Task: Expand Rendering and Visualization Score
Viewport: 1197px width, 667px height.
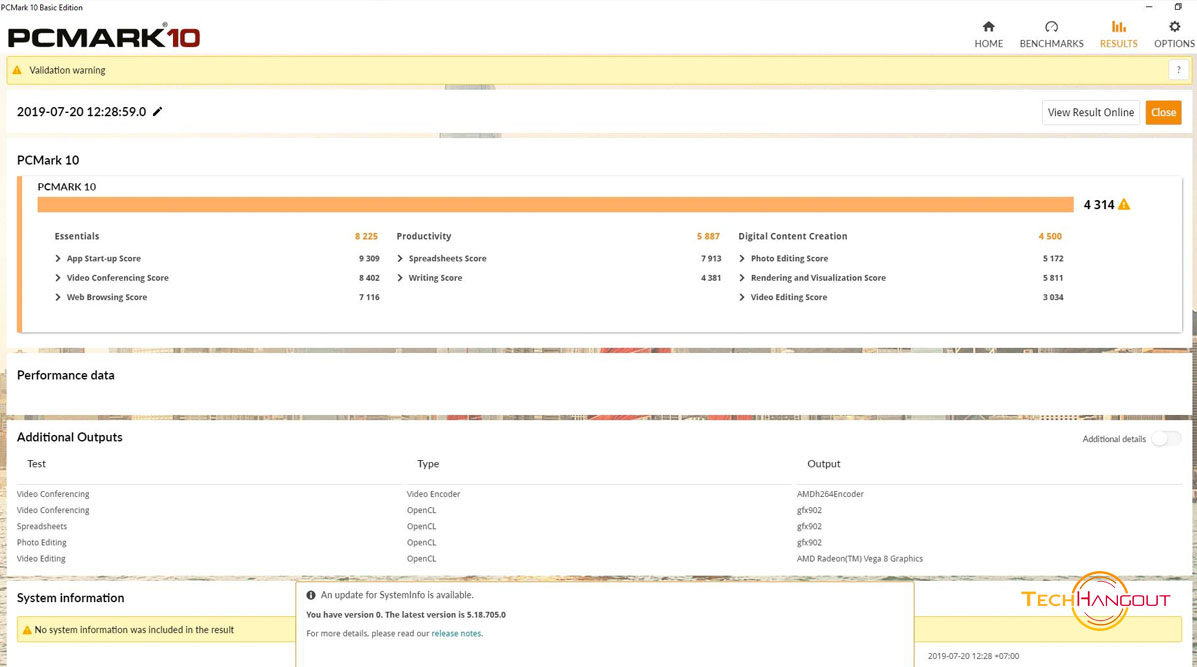Action: (742, 278)
